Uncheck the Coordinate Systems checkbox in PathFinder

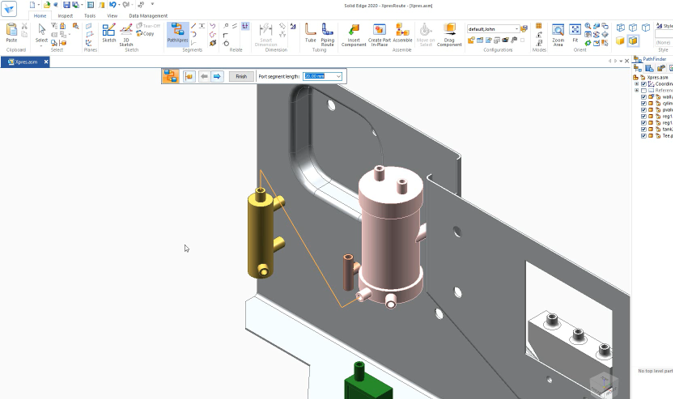[643, 84]
